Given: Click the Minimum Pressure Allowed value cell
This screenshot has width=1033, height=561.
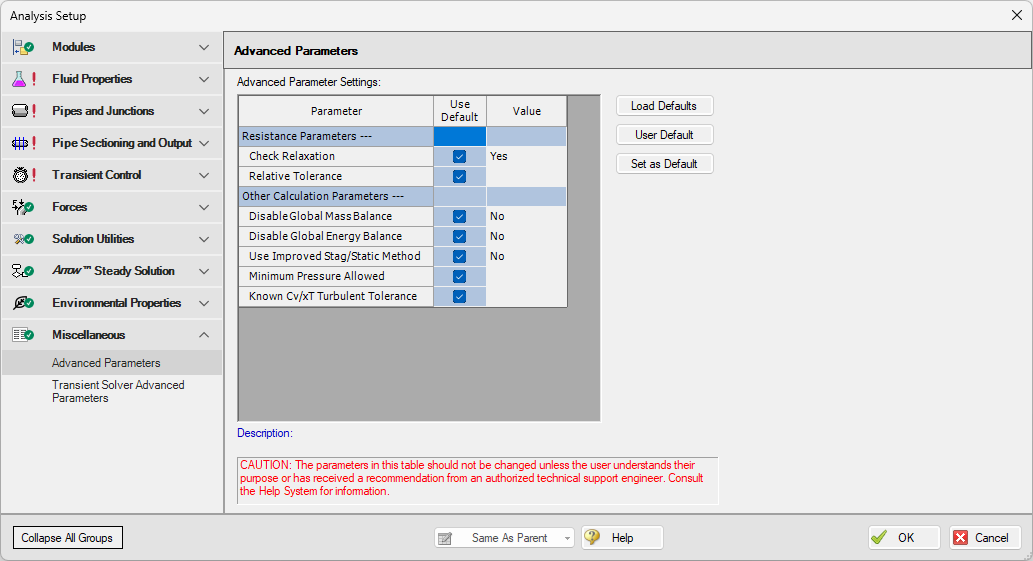Looking at the screenshot, I should point(526,277).
